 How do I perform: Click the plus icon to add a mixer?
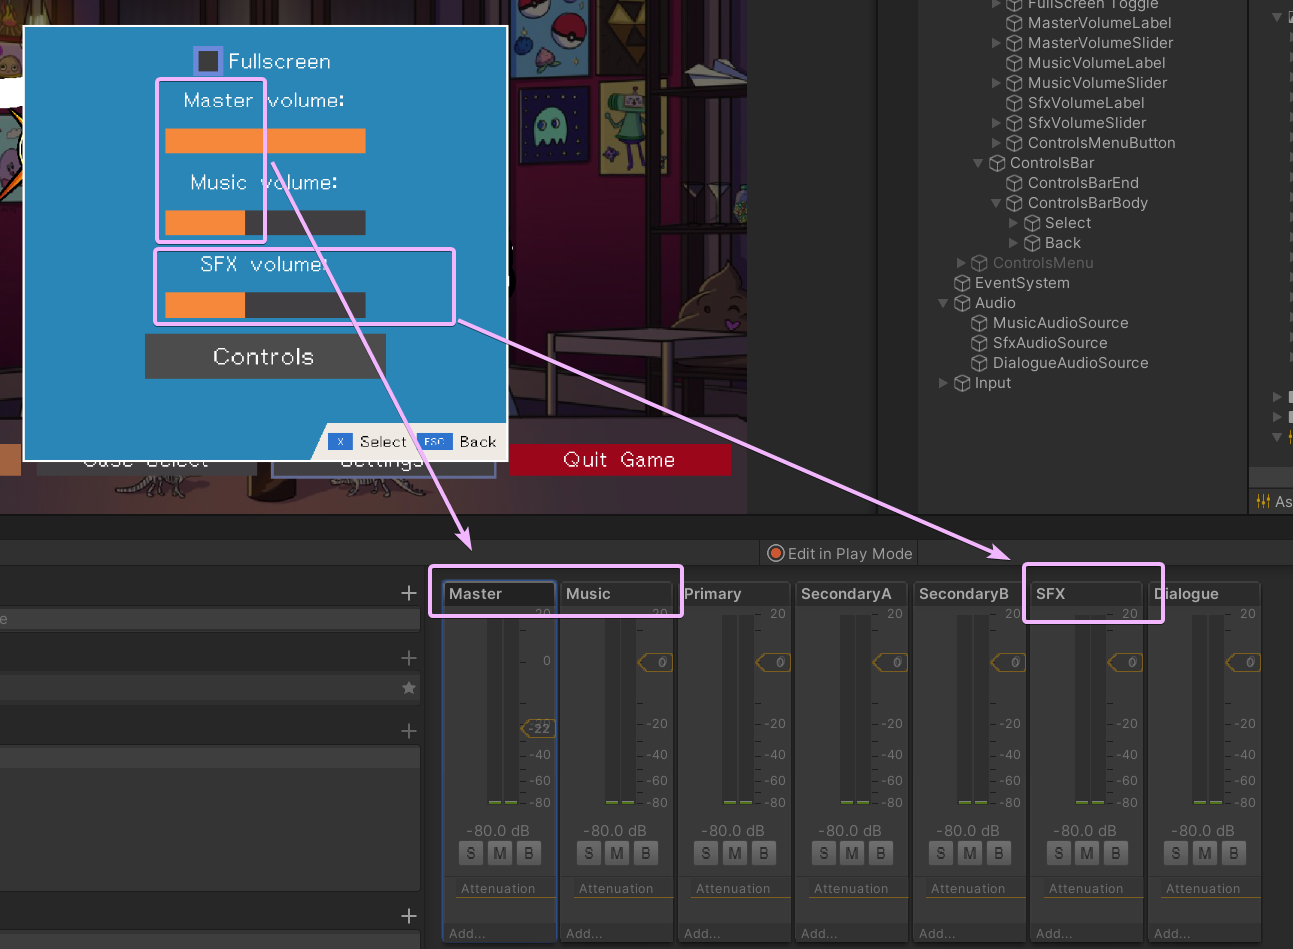408,592
